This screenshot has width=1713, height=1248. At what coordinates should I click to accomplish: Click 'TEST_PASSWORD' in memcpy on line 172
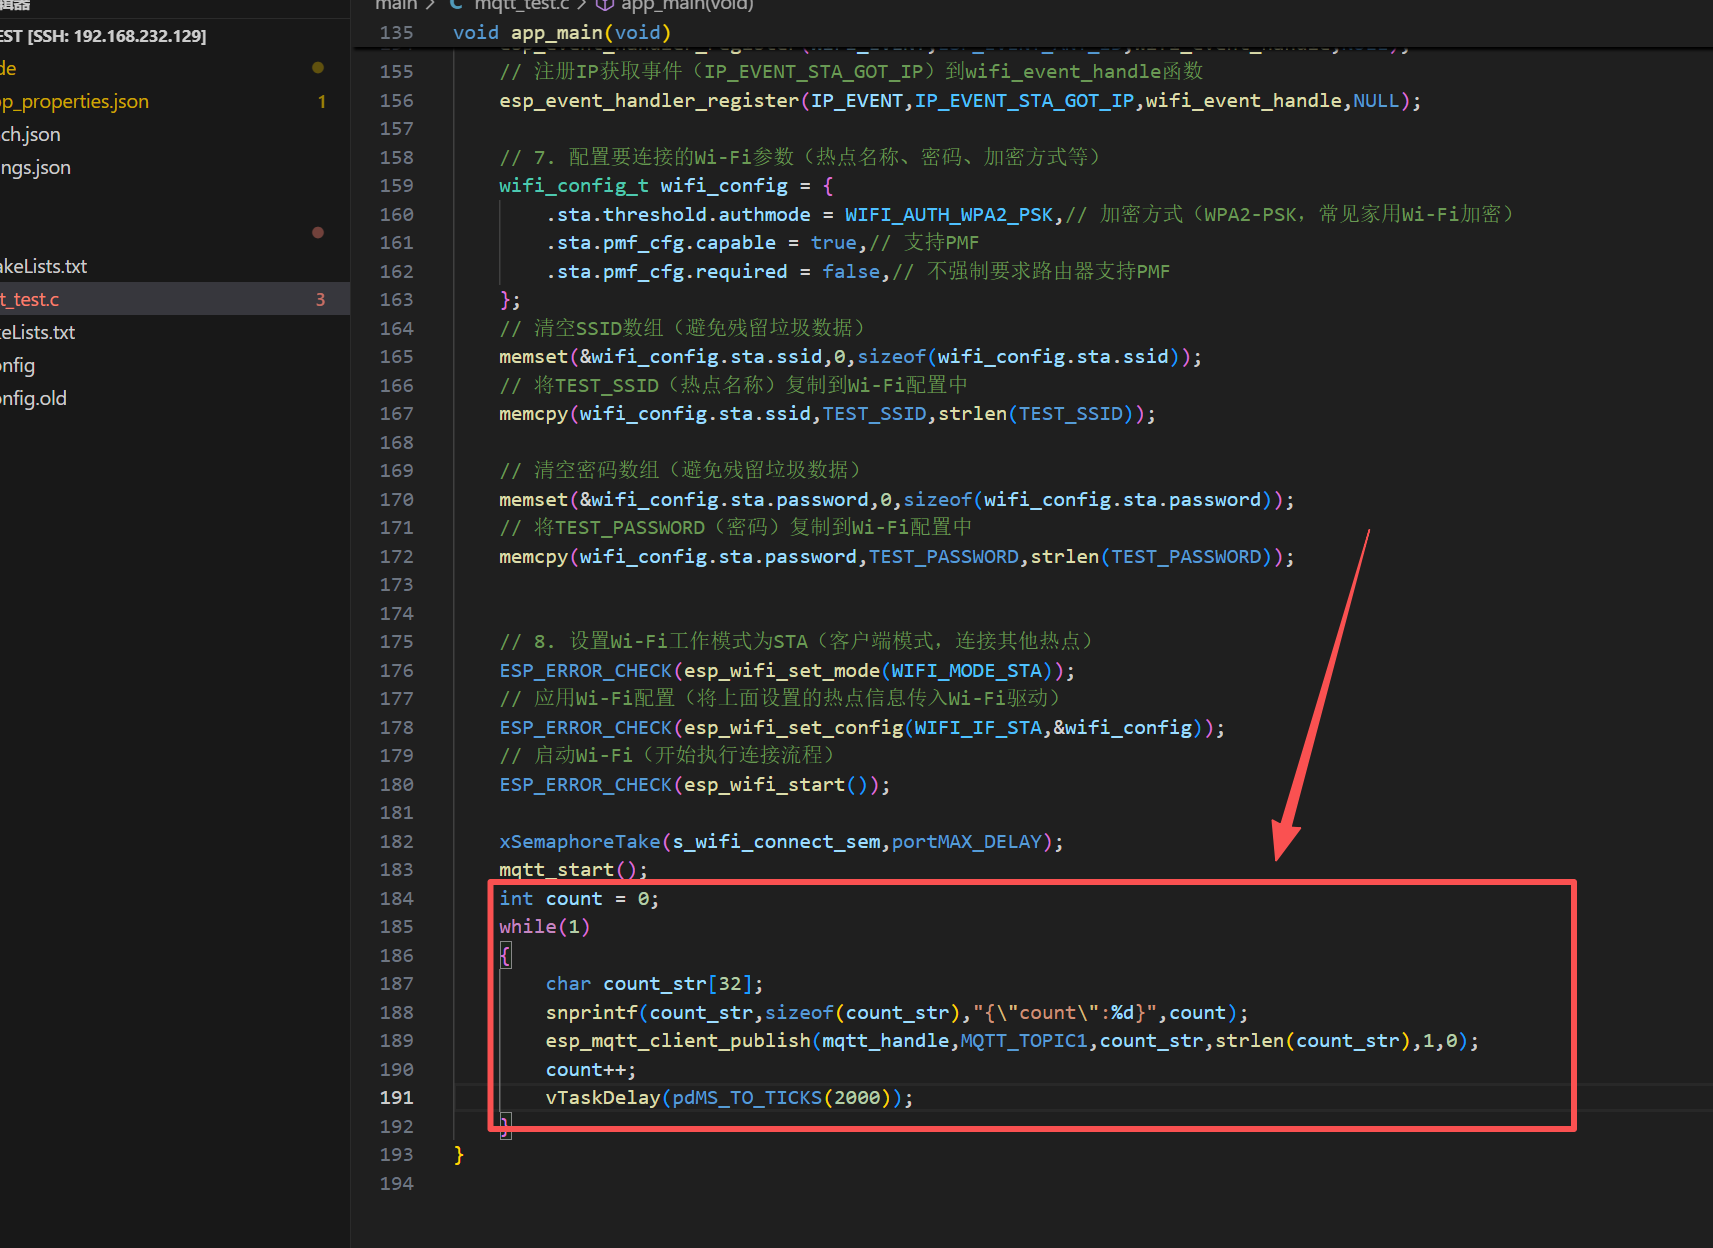click(944, 556)
